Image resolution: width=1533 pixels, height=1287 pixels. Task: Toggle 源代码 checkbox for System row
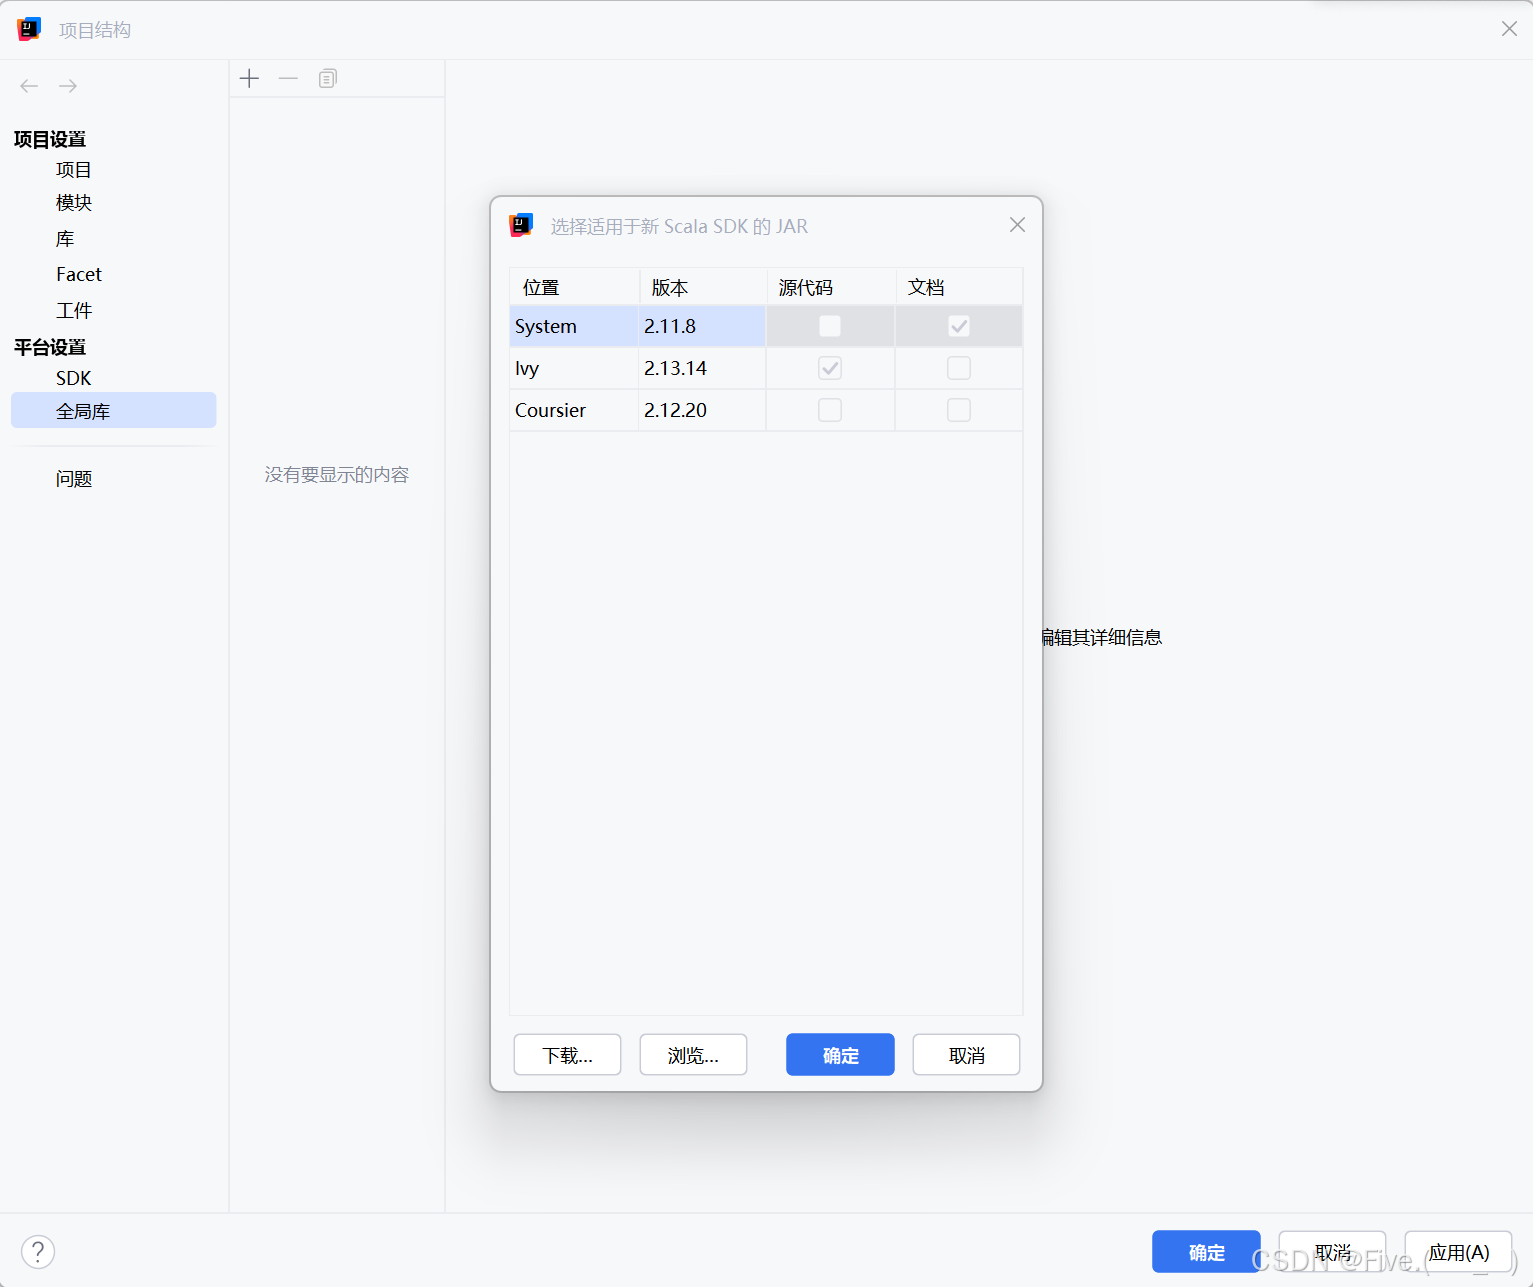[x=830, y=326]
